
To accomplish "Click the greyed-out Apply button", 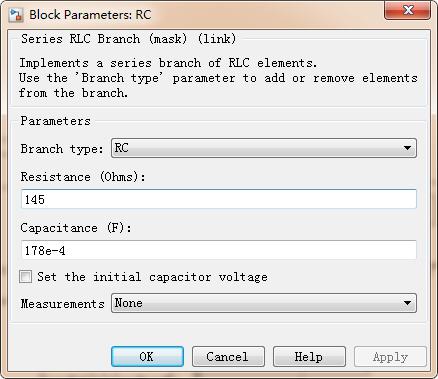I will pyautogui.click(x=390, y=357).
